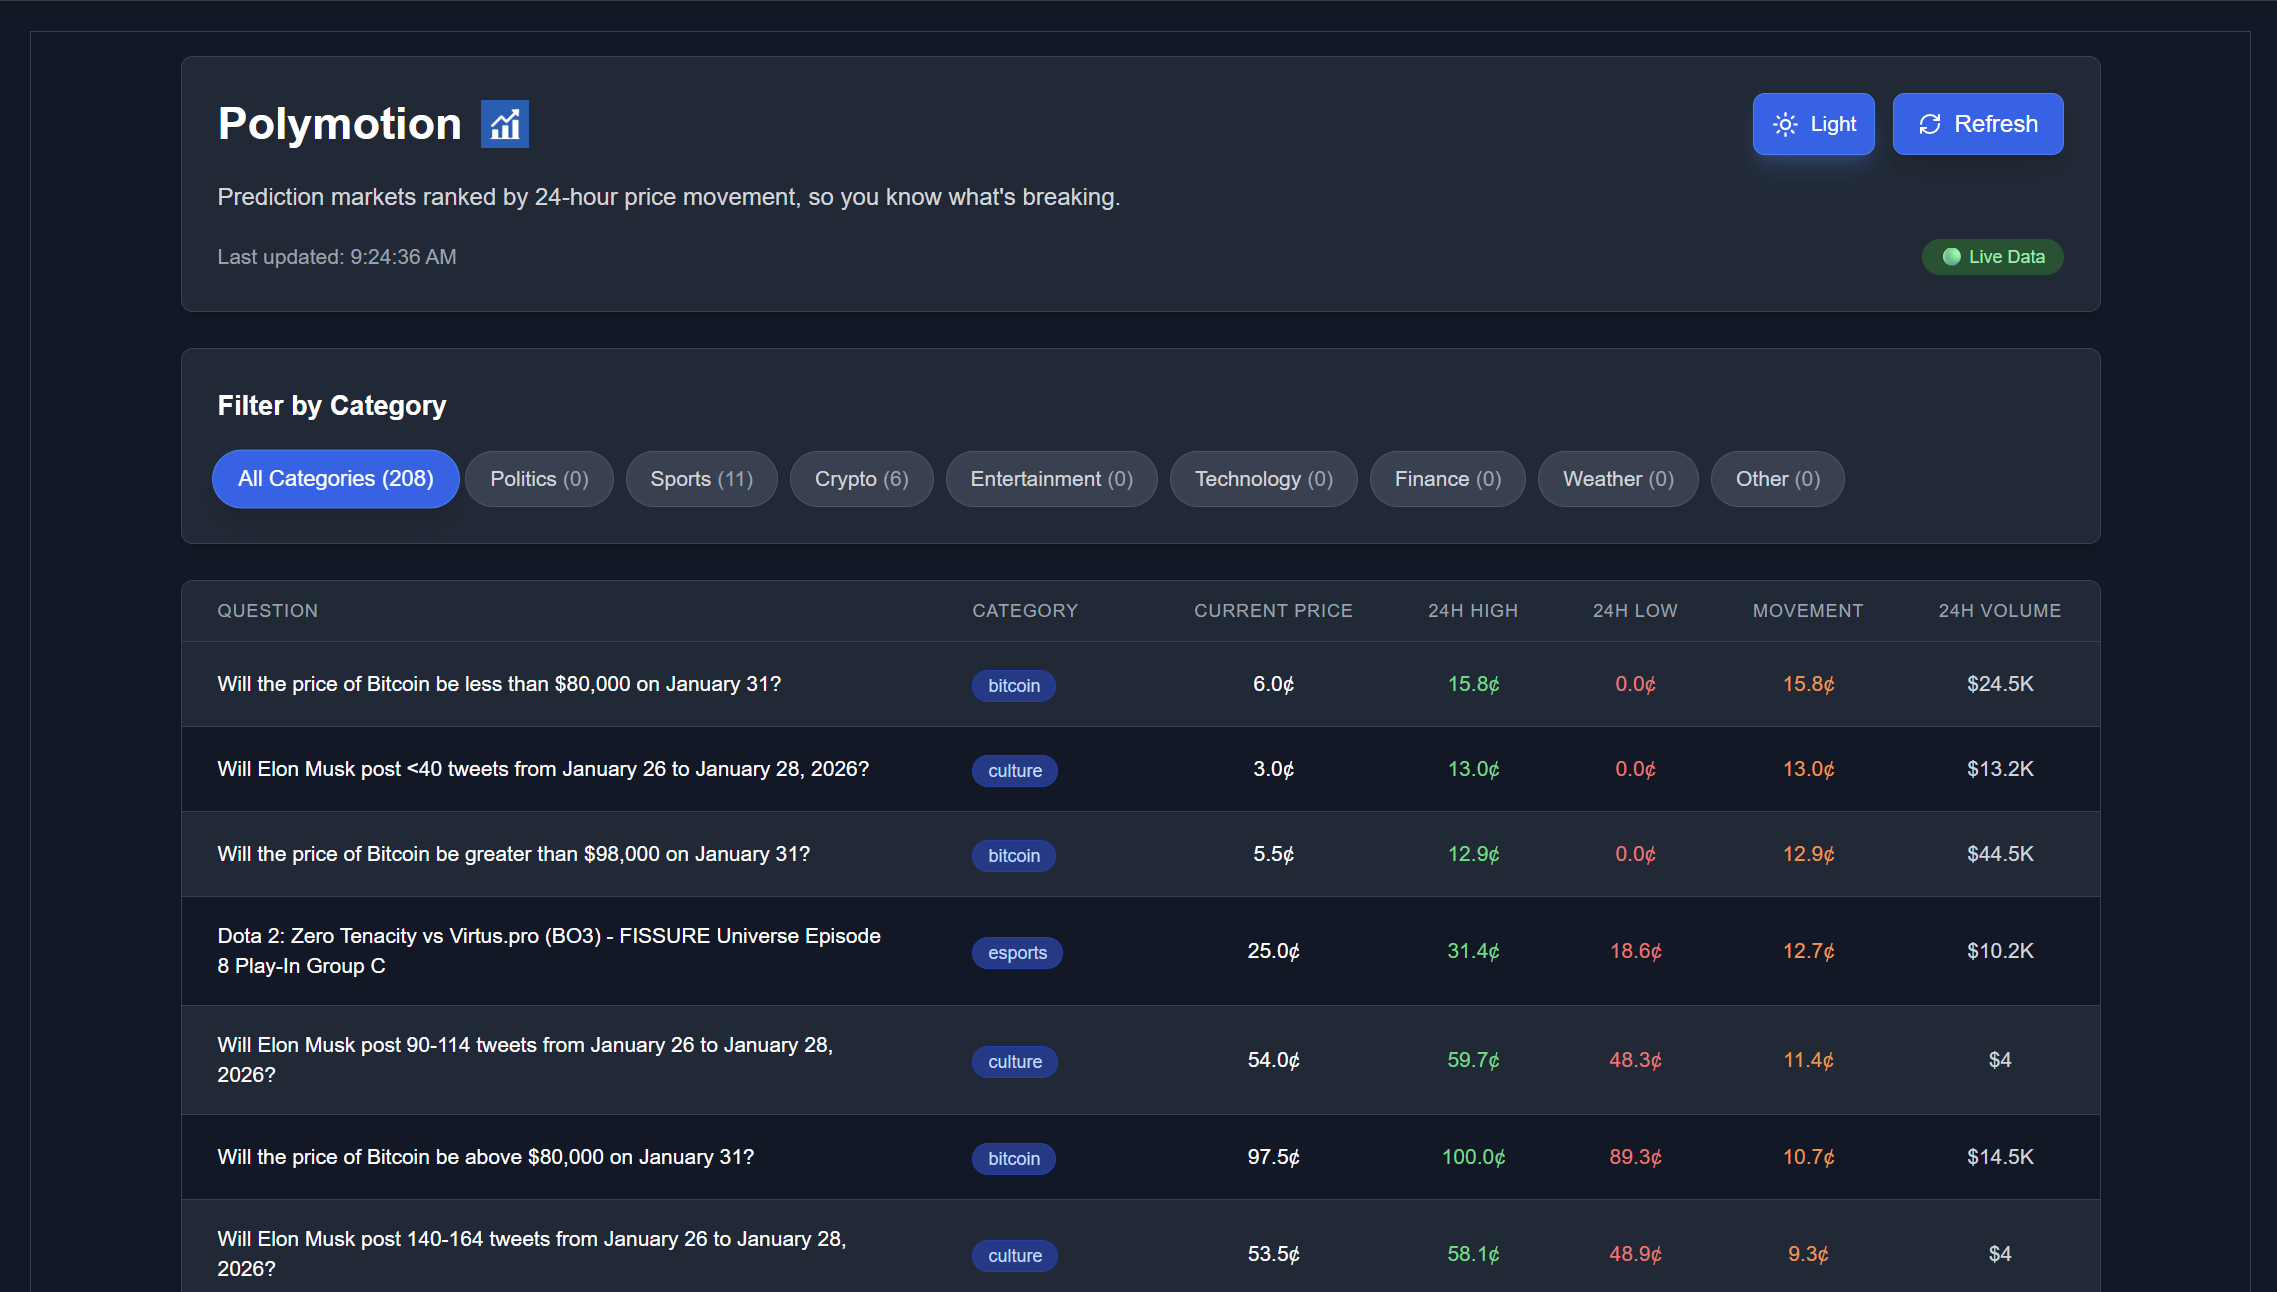Click the circular arrows Refresh icon
This screenshot has height=1292, width=2277.
tap(1929, 124)
